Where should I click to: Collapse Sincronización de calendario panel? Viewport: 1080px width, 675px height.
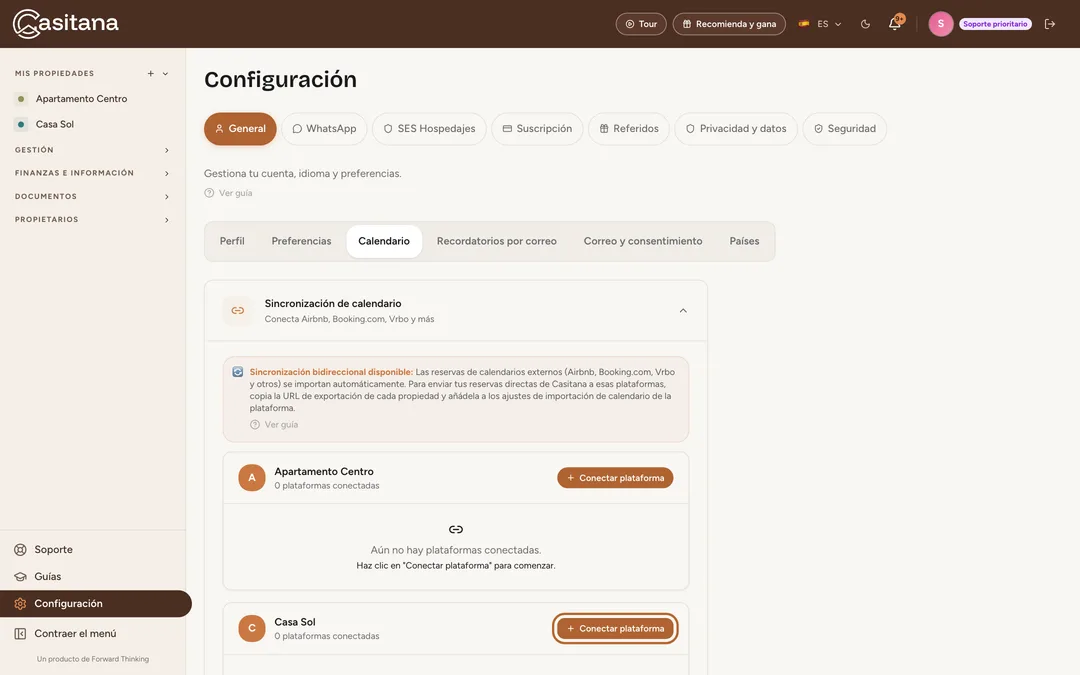683,311
